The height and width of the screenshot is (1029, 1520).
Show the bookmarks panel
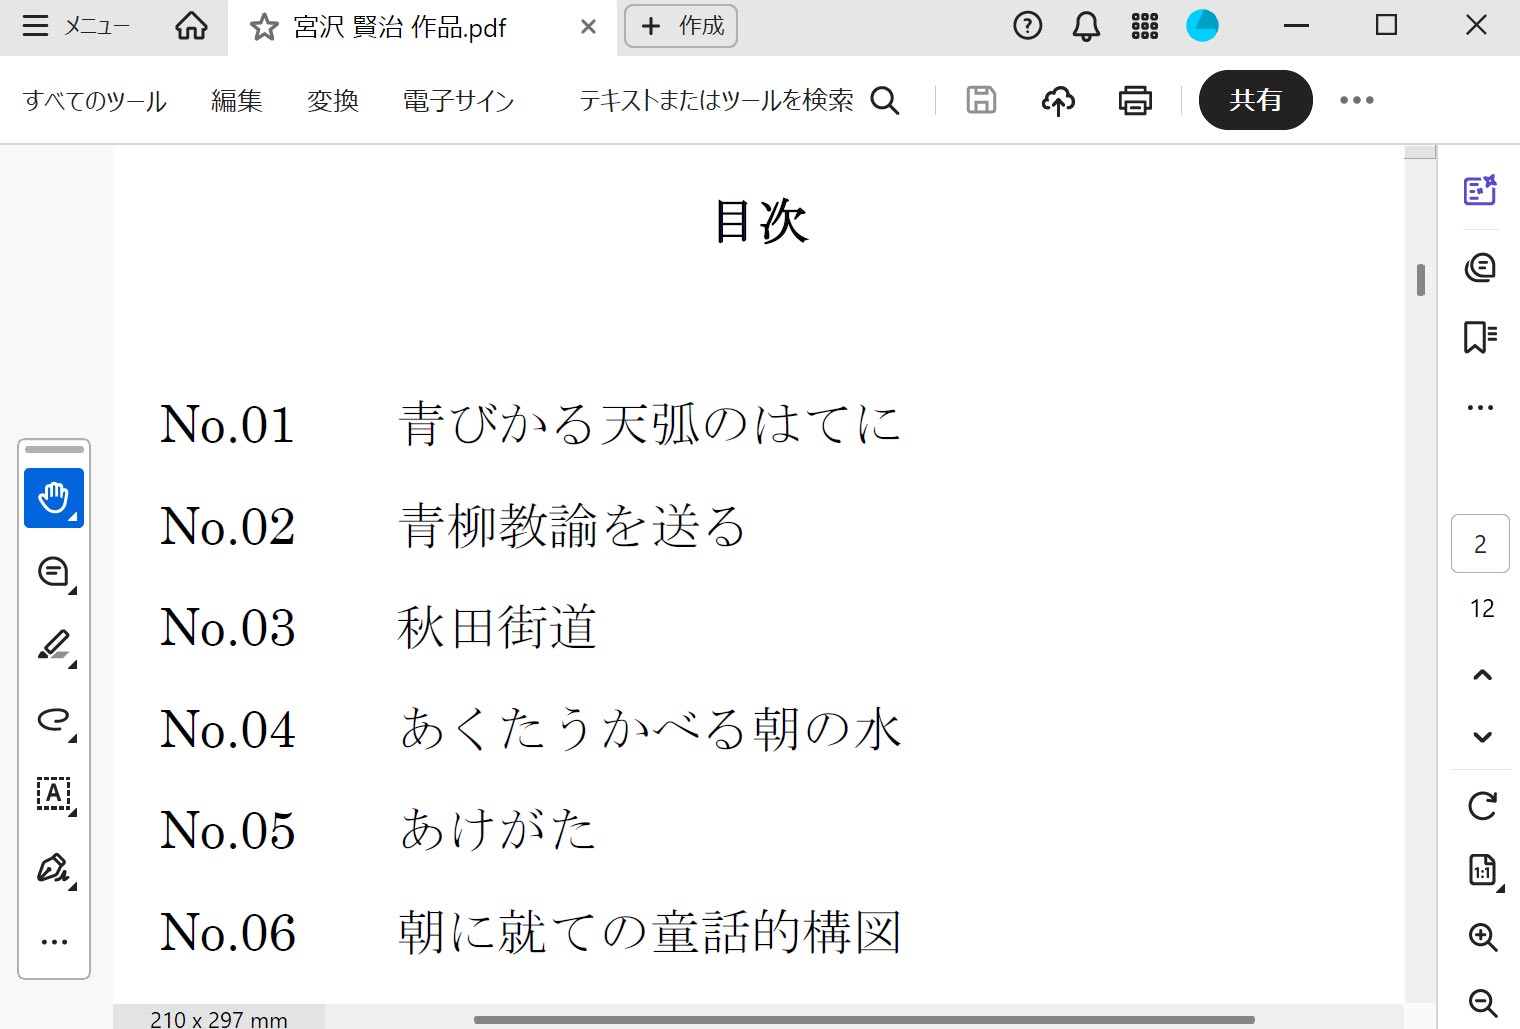(x=1480, y=337)
